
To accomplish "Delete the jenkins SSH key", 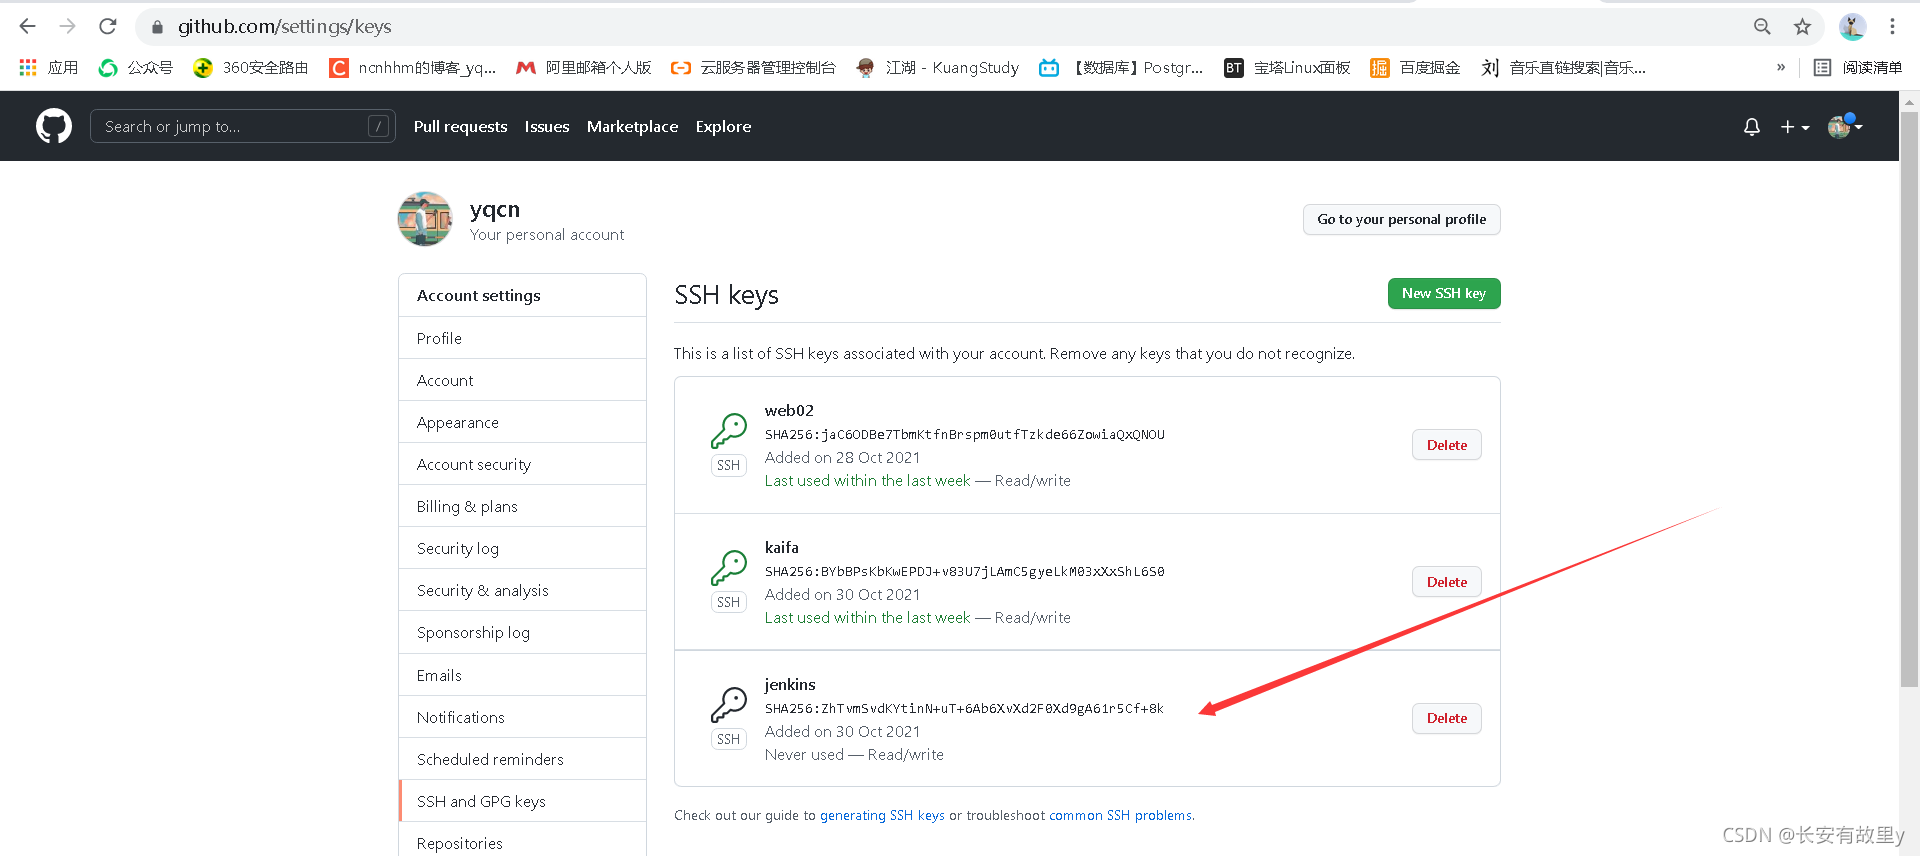I will tap(1447, 719).
